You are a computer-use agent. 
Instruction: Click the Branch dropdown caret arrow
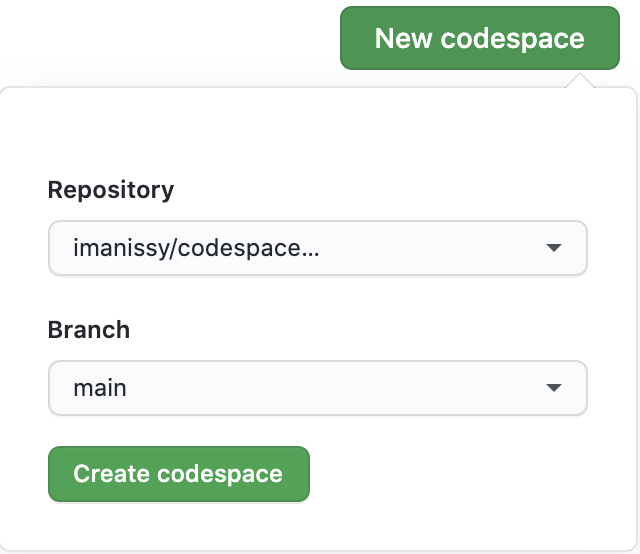pyautogui.click(x=553, y=388)
